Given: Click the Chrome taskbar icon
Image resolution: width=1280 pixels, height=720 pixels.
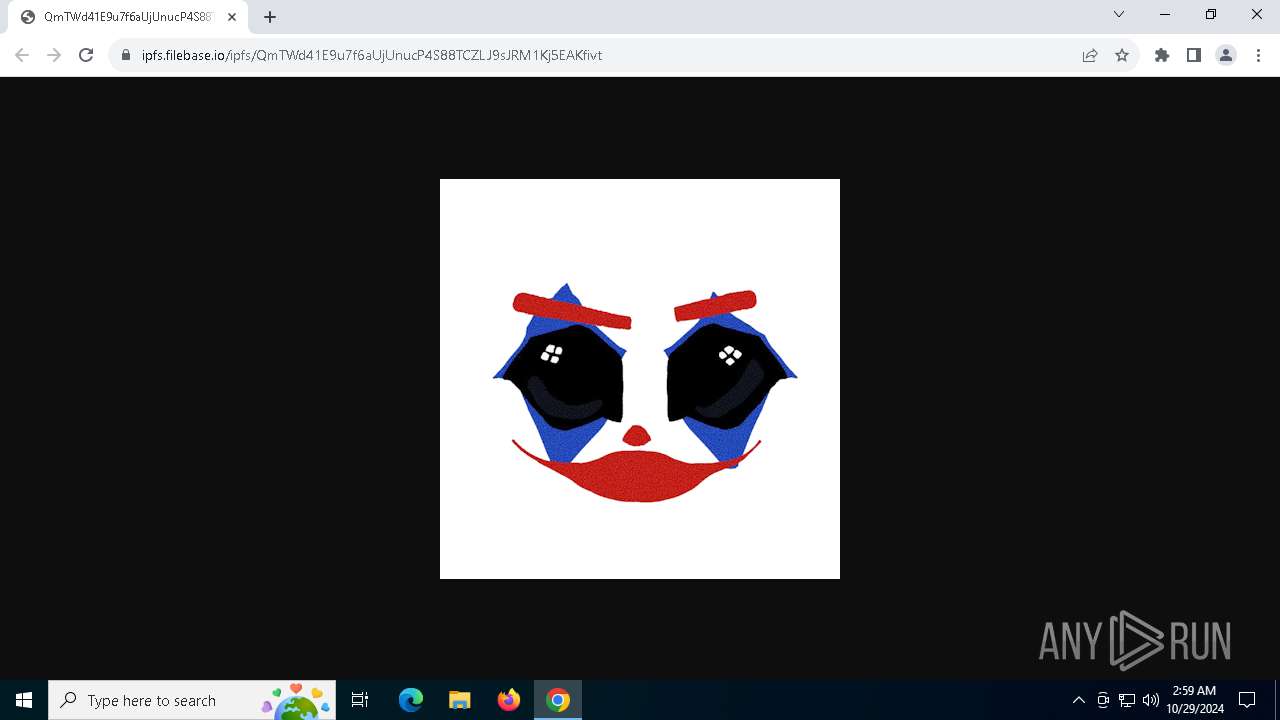Looking at the screenshot, I should pos(558,700).
